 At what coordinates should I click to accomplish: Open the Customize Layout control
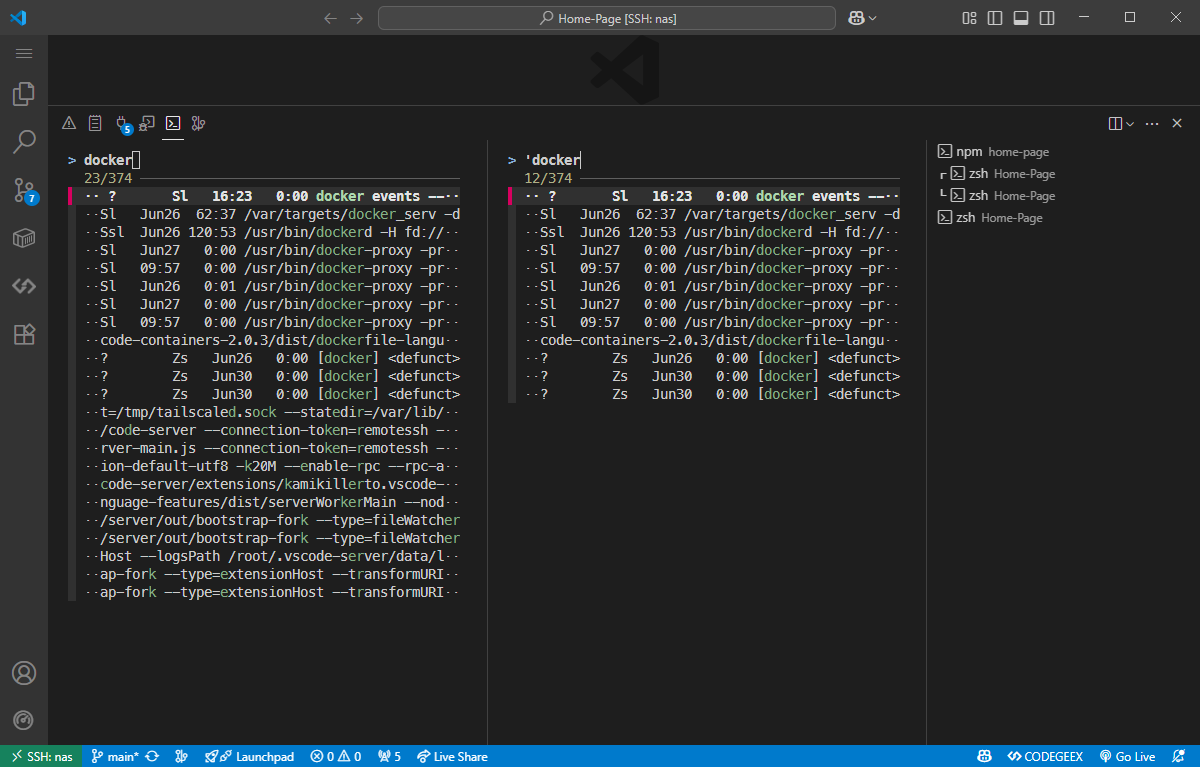point(969,18)
